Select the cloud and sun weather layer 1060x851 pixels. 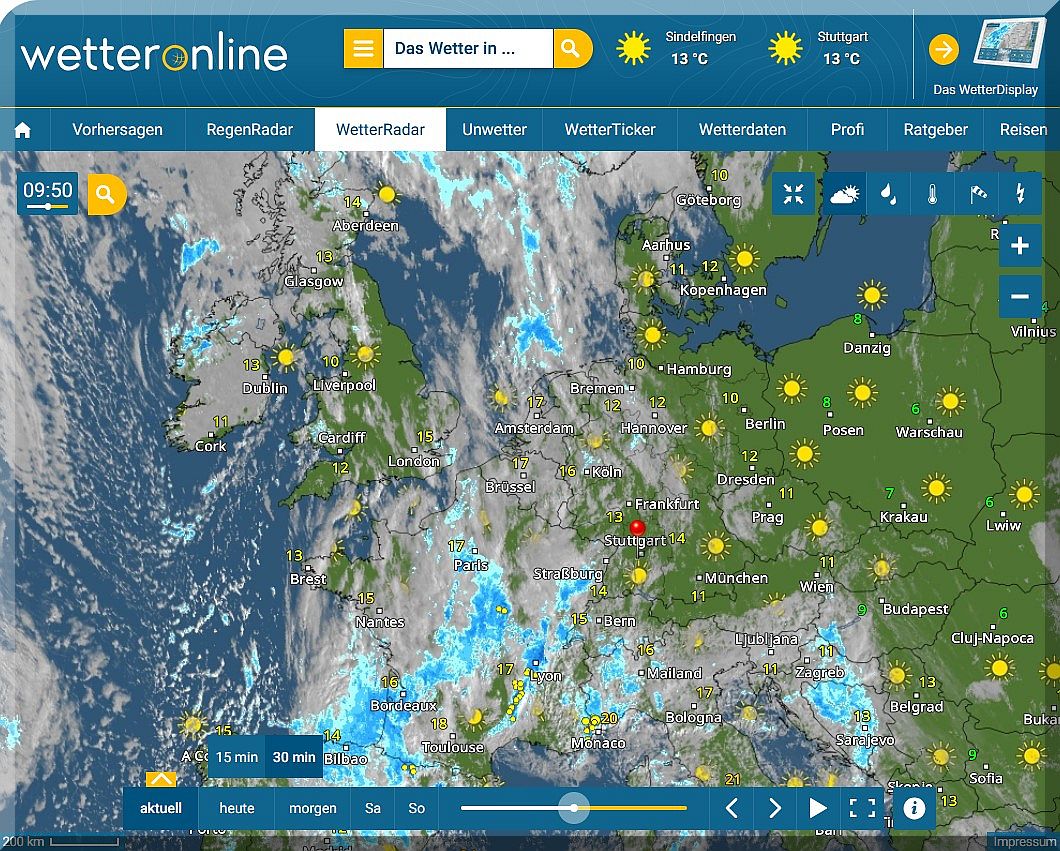click(845, 194)
